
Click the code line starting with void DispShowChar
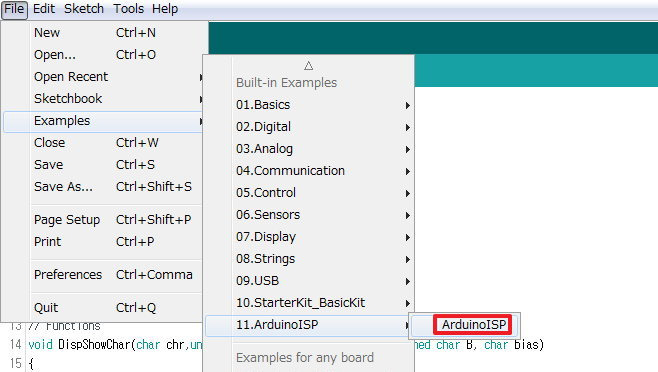point(286,345)
